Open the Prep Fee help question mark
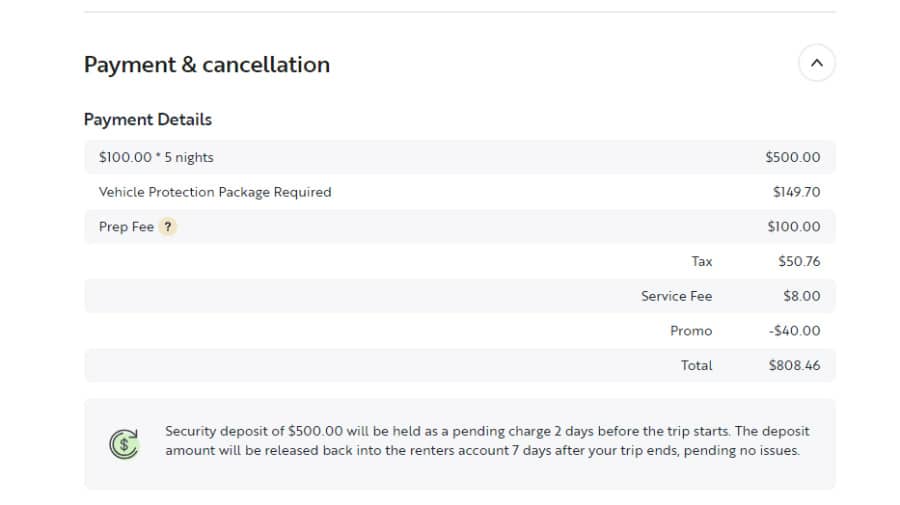 168,227
